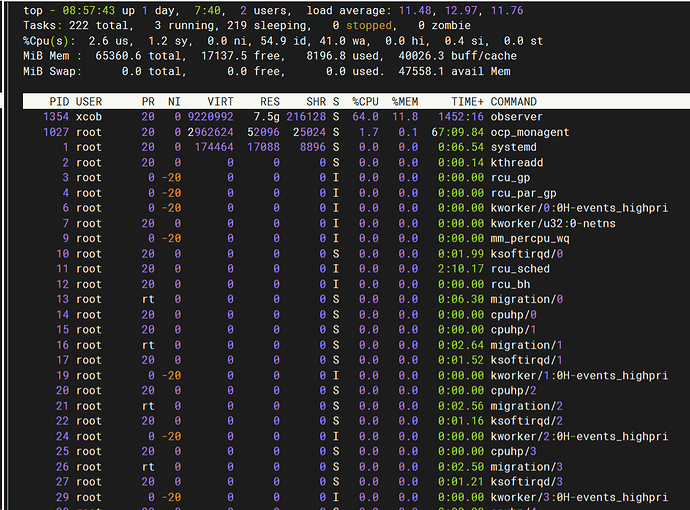Click the 'ksoftirqd/0' command

[x=526, y=253]
